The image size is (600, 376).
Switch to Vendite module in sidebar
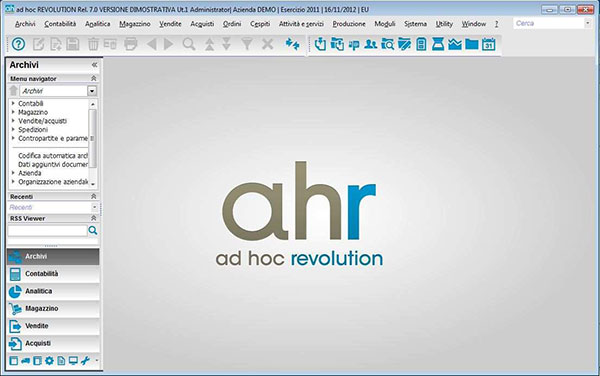point(53,326)
